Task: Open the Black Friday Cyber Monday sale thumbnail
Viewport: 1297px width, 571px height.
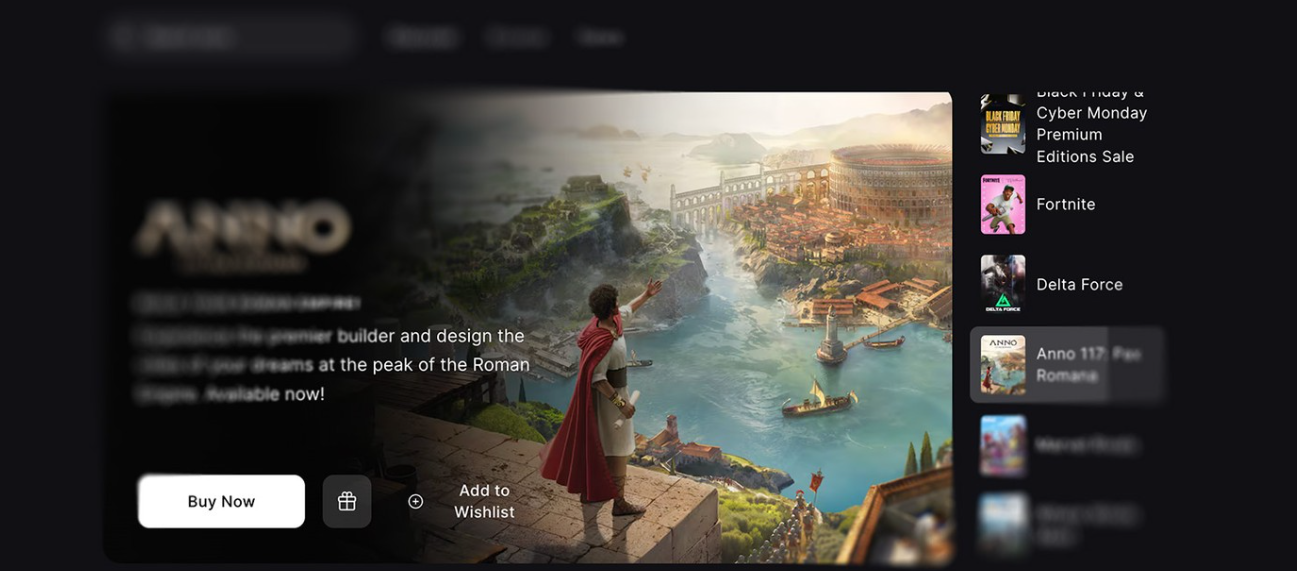Action: (1003, 124)
